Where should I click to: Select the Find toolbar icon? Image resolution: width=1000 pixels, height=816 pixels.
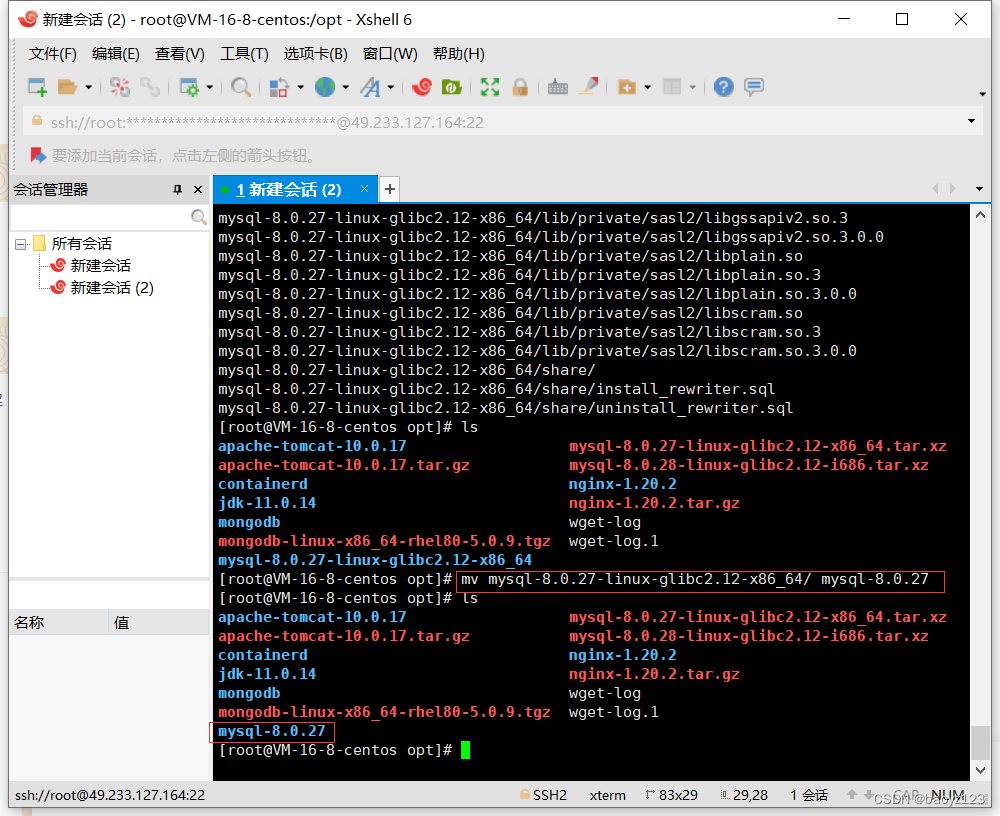[241, 87]
